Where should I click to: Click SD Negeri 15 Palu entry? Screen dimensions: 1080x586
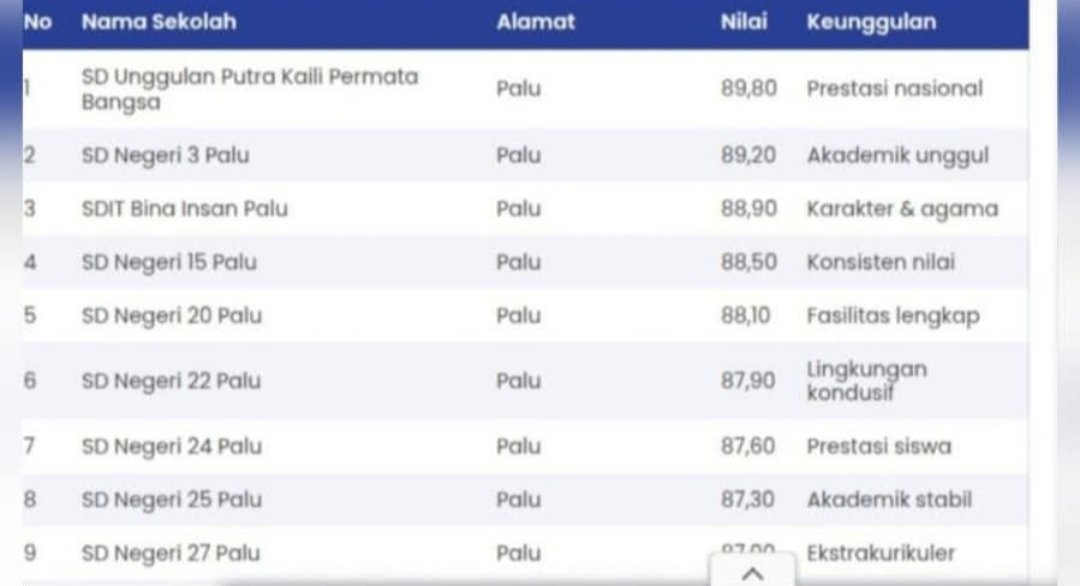click(x=169, y=262)
